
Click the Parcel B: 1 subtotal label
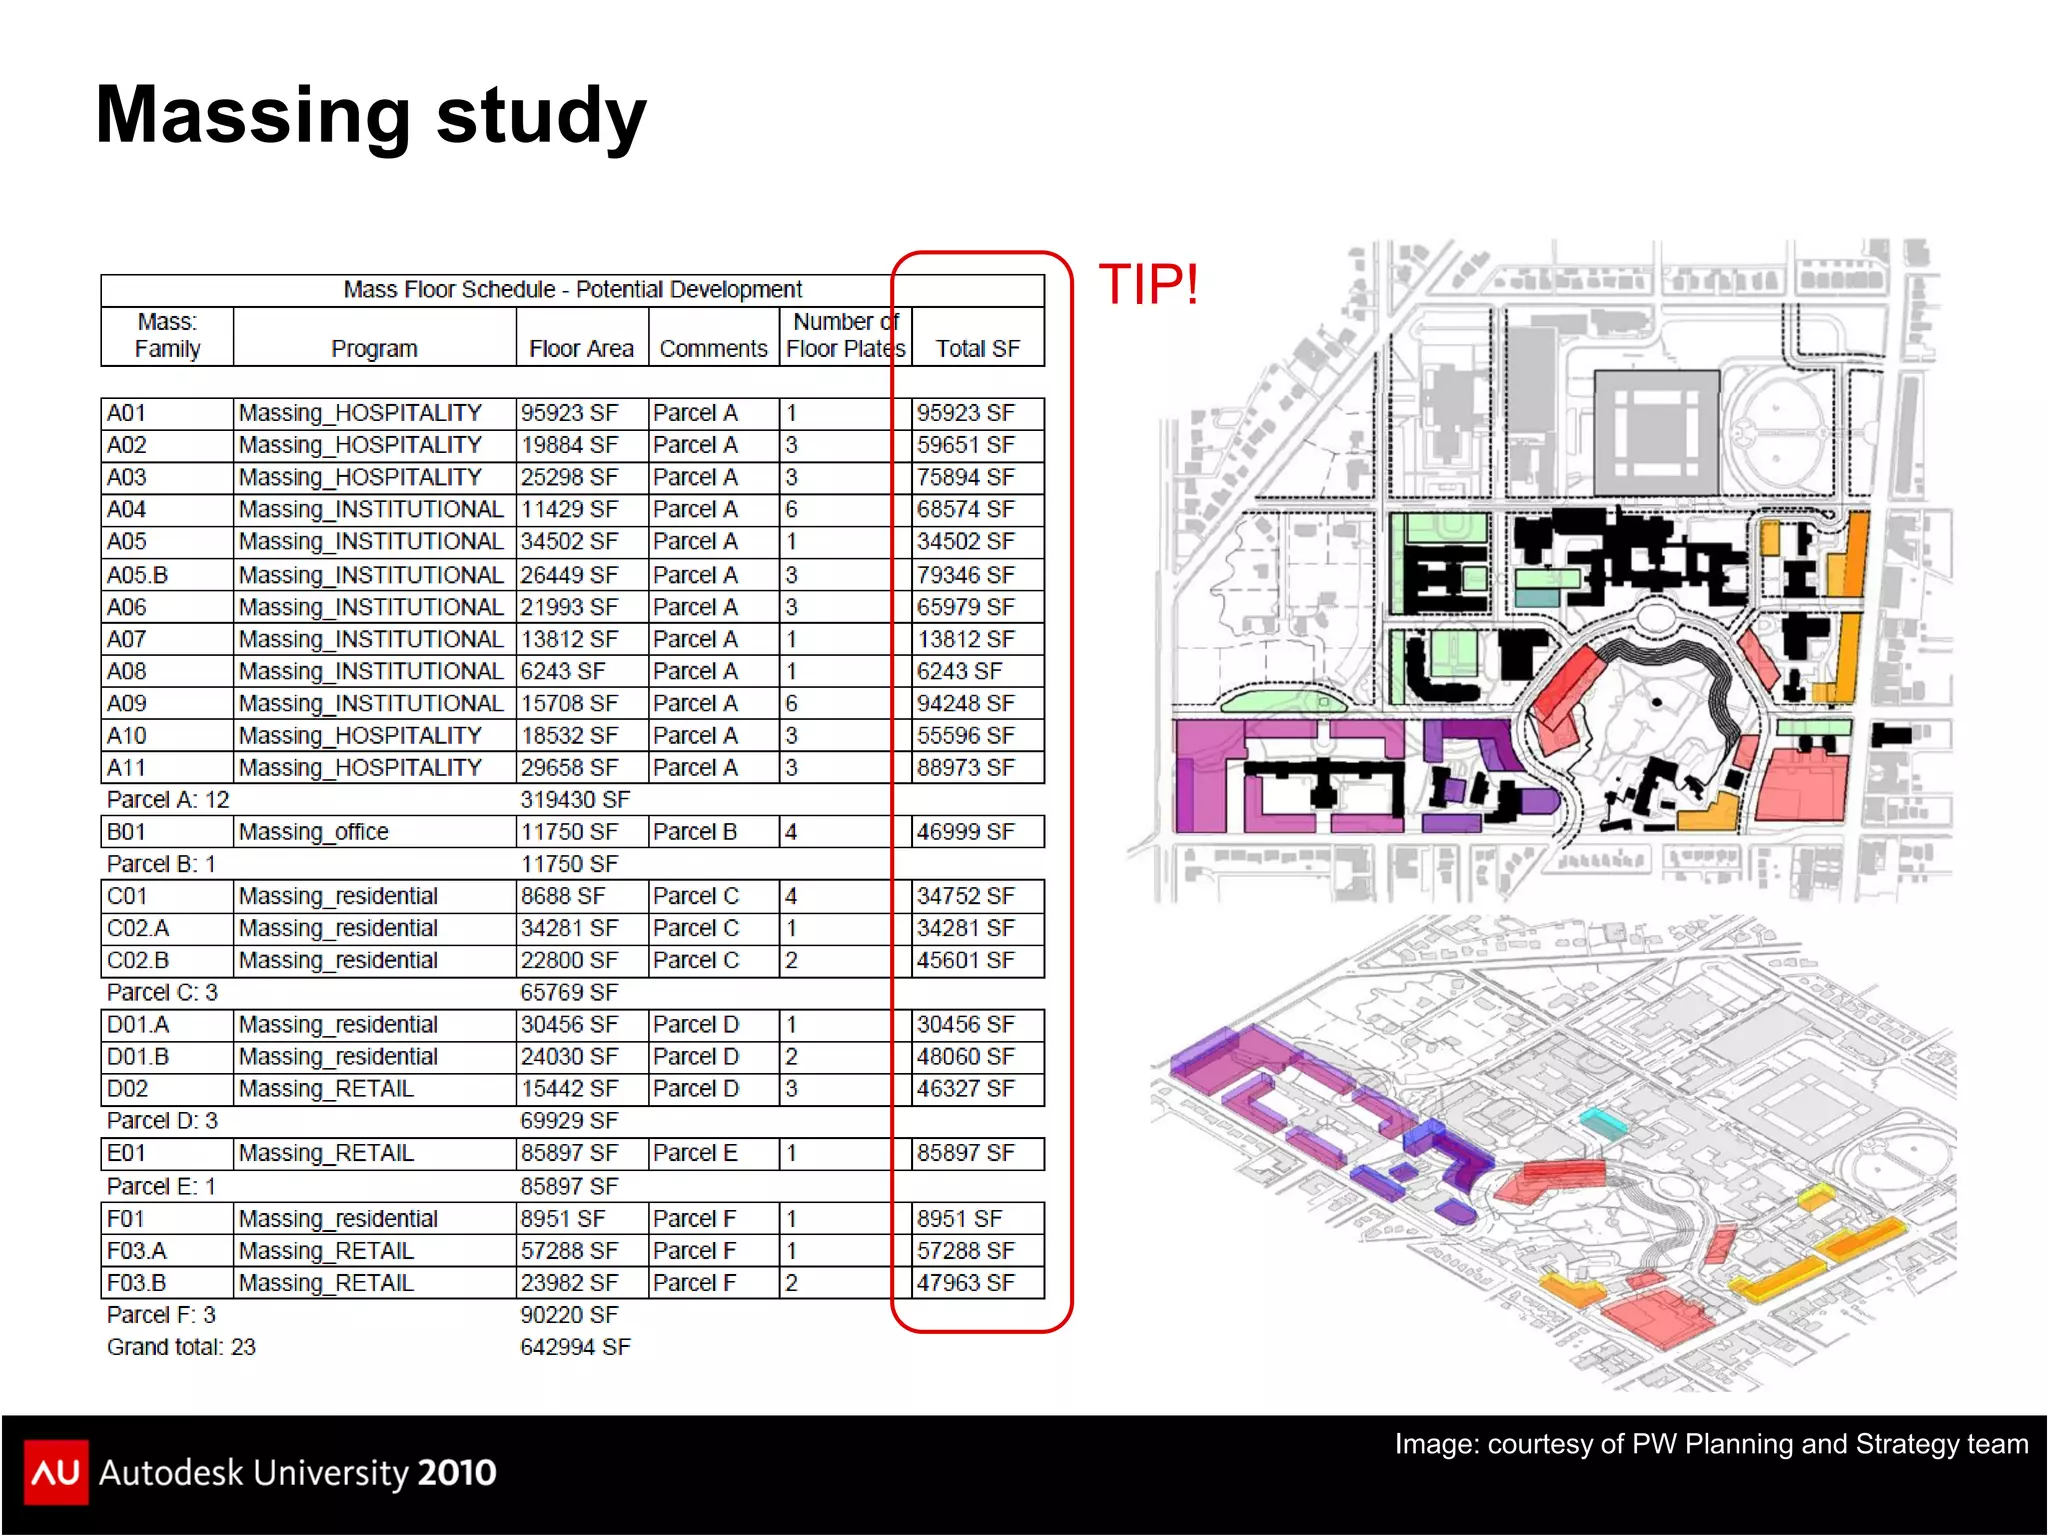pos(161,864)
